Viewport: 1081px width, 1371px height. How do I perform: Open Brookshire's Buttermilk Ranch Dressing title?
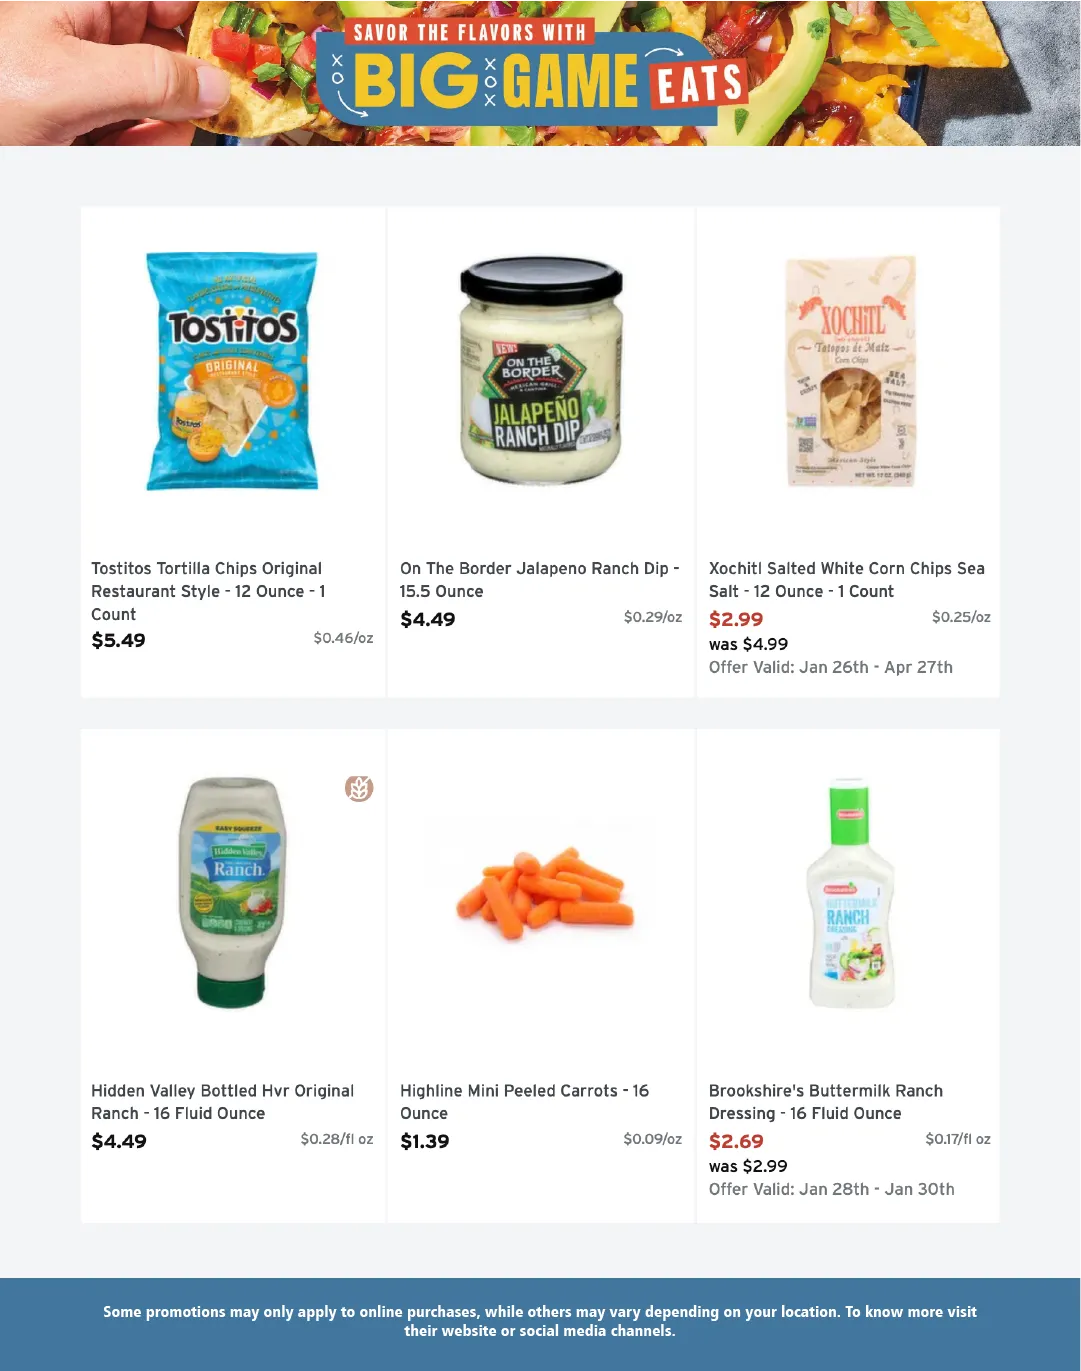click(825, 1102)
